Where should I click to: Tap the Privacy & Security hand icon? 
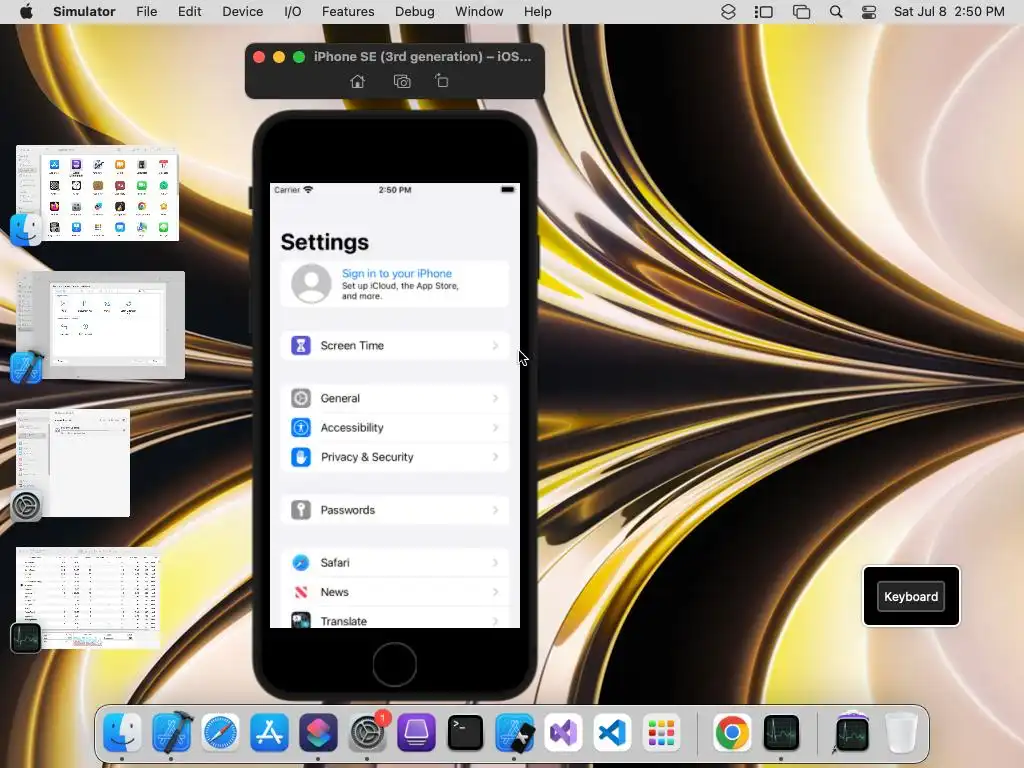pyautogui.click(x=300, y=456)
